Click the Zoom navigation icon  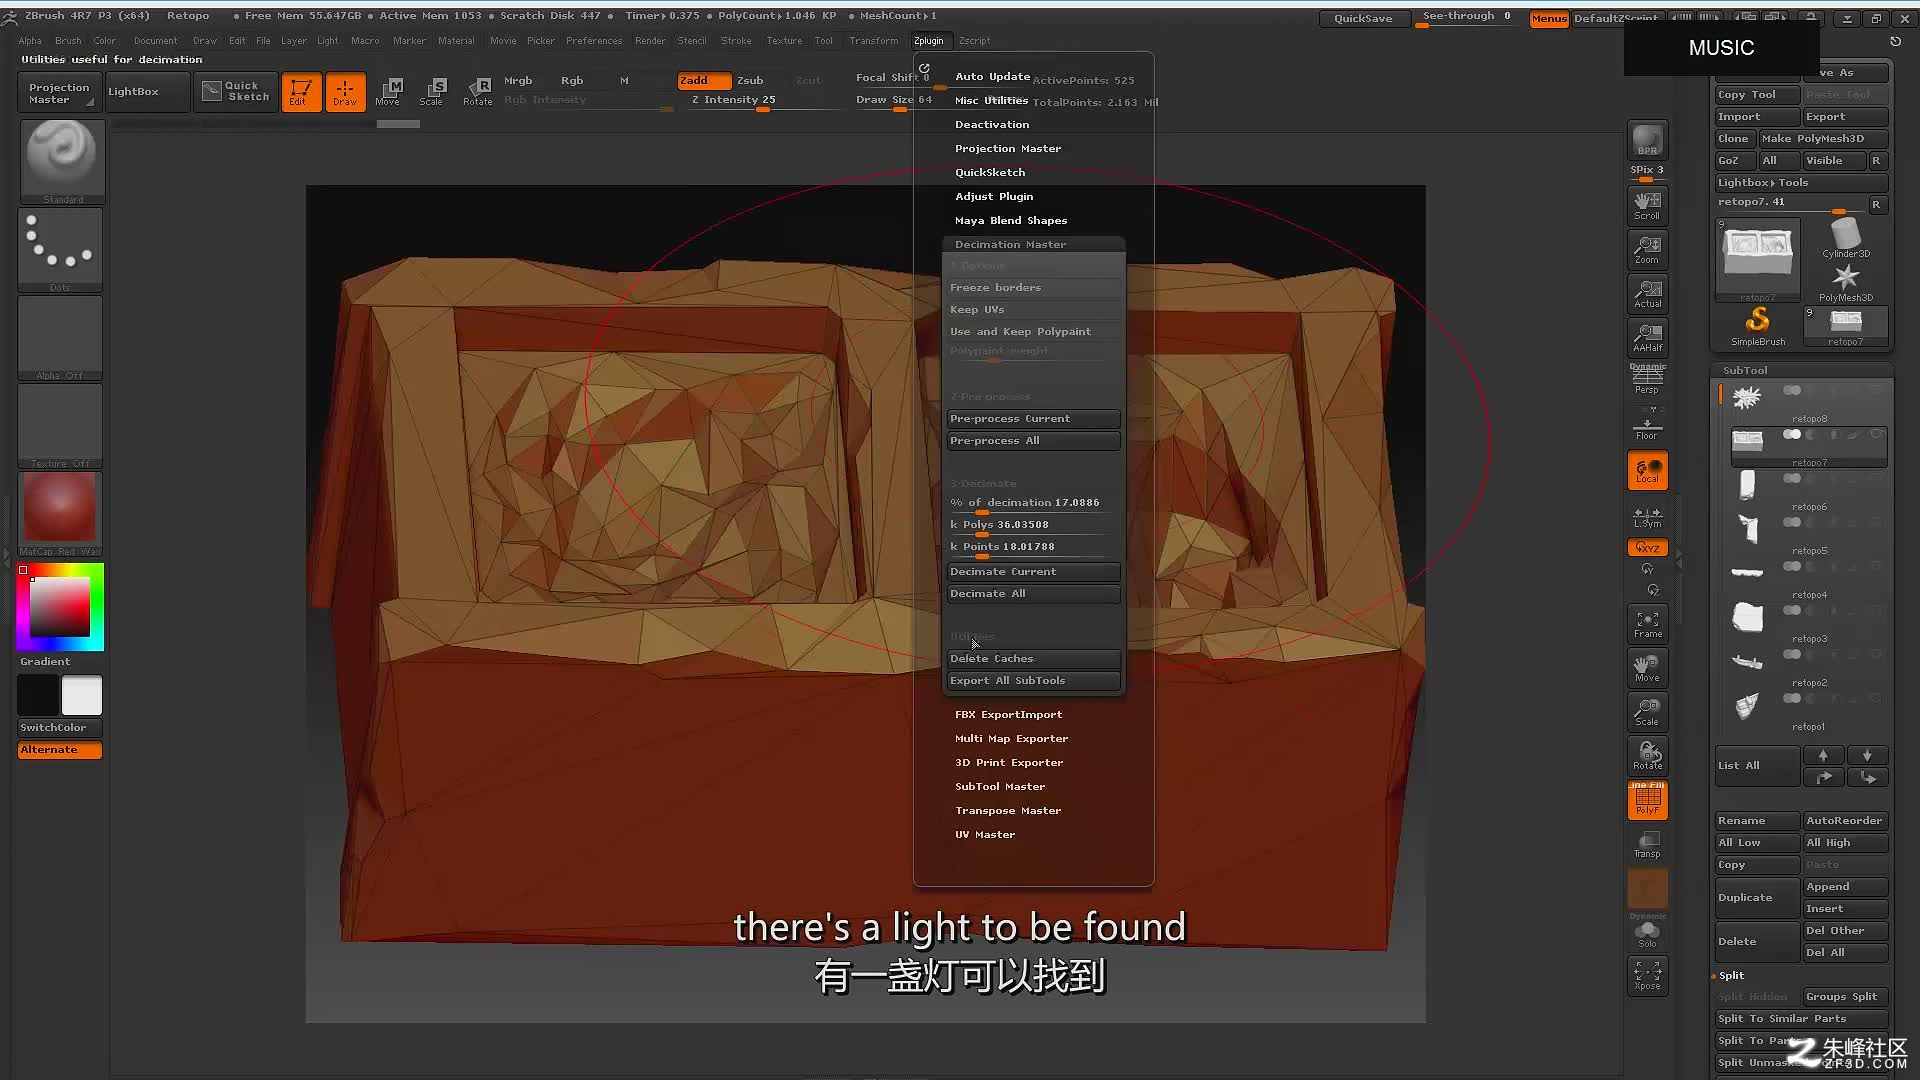pos(1647,249)
